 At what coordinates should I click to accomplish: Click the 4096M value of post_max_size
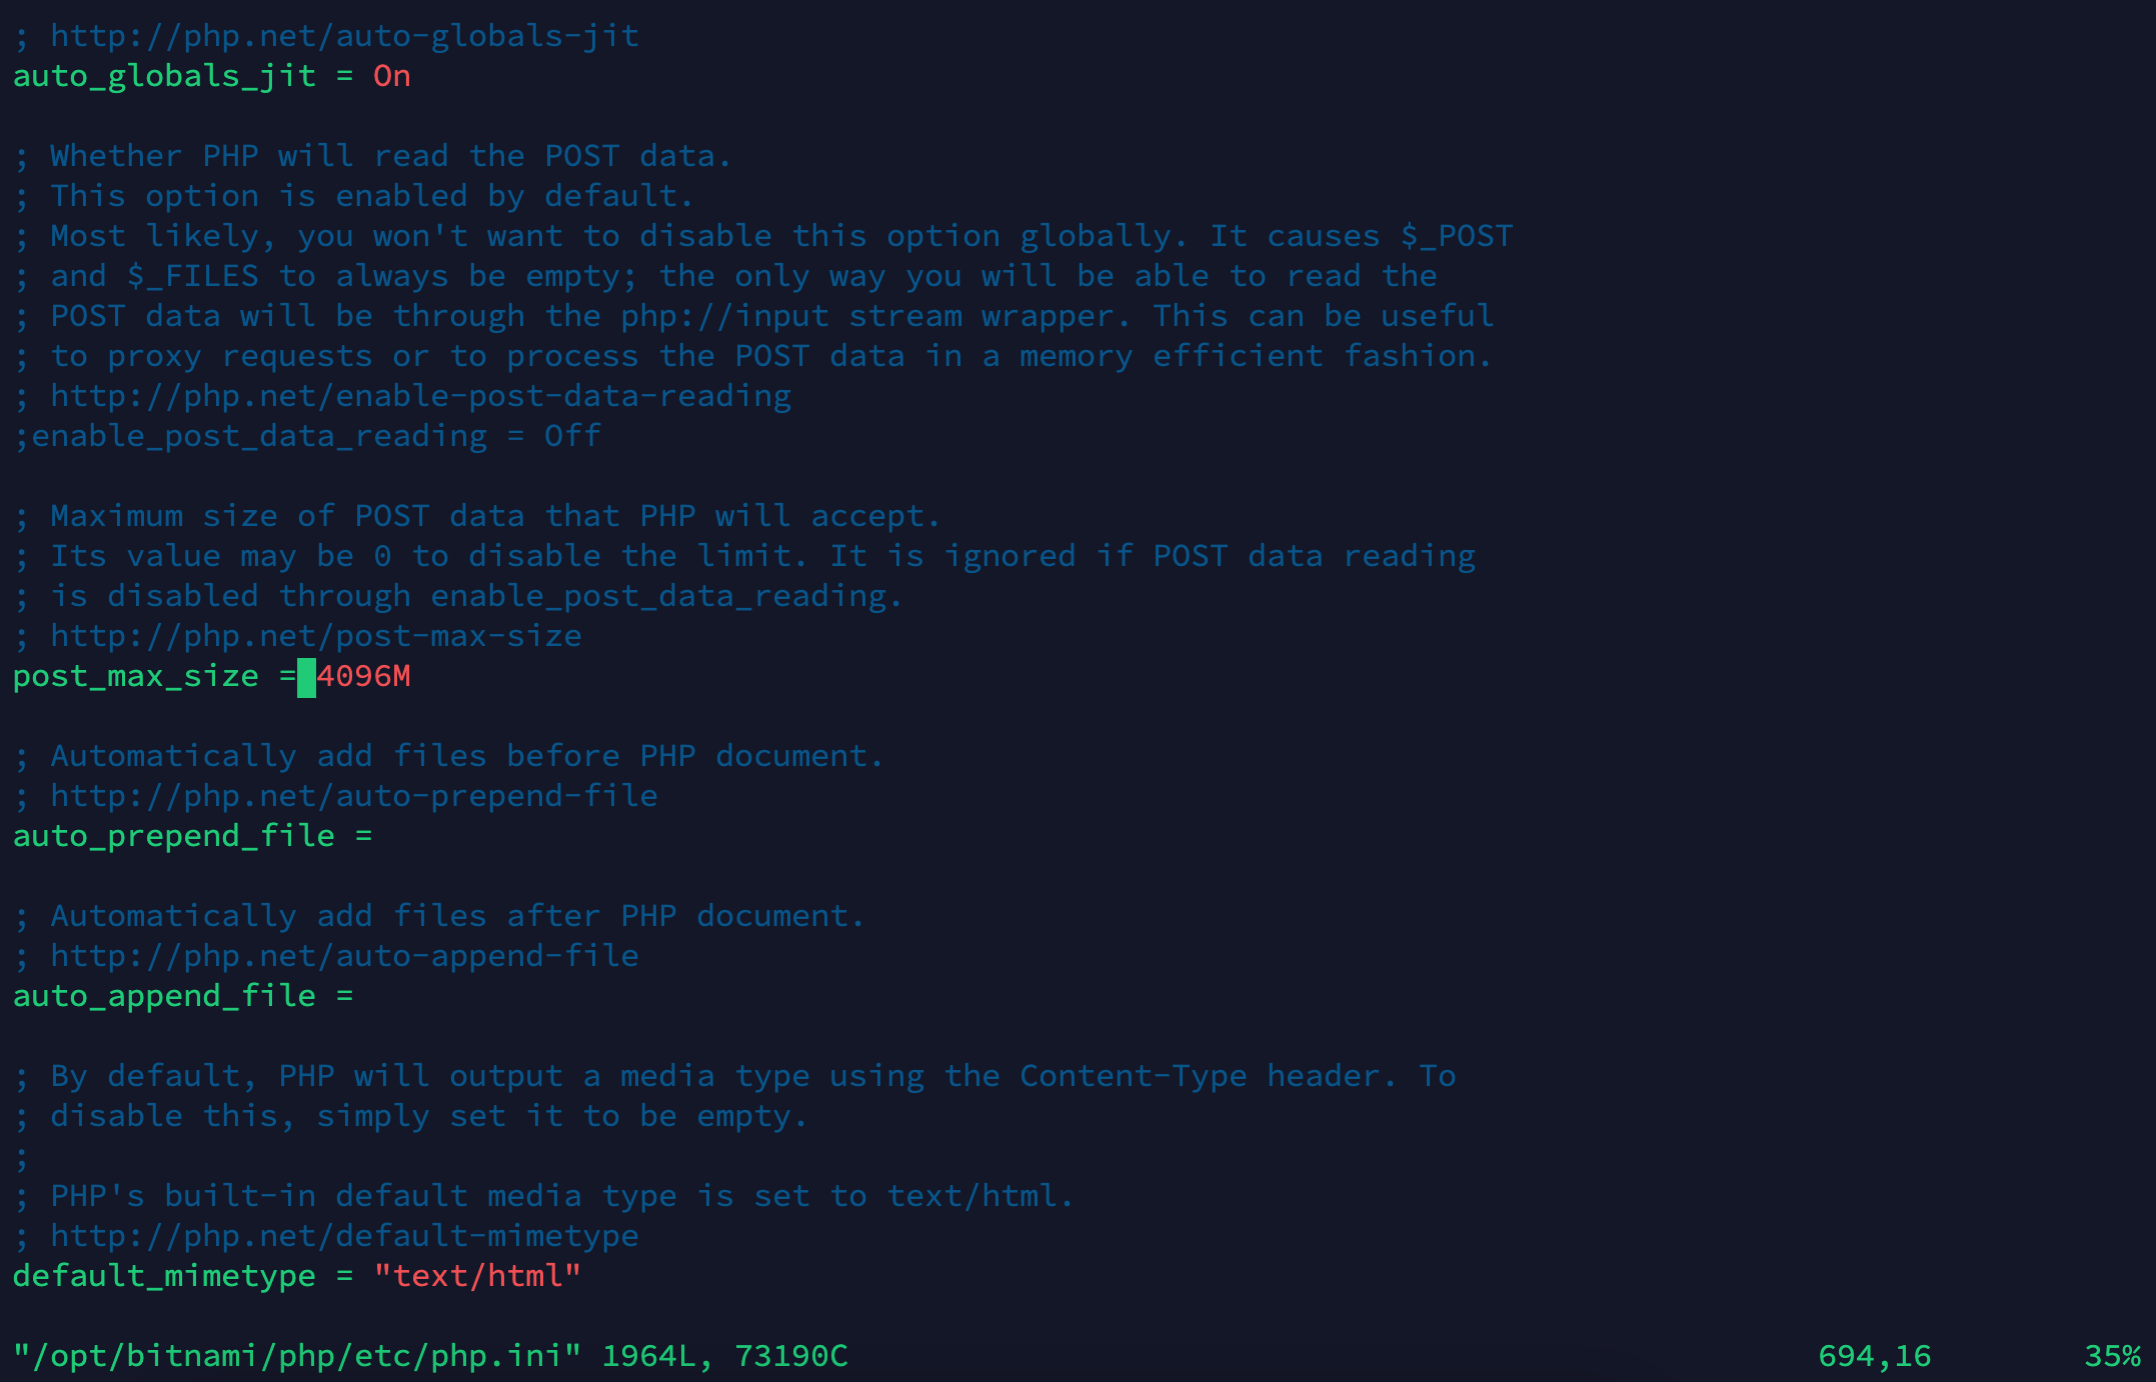364,676
